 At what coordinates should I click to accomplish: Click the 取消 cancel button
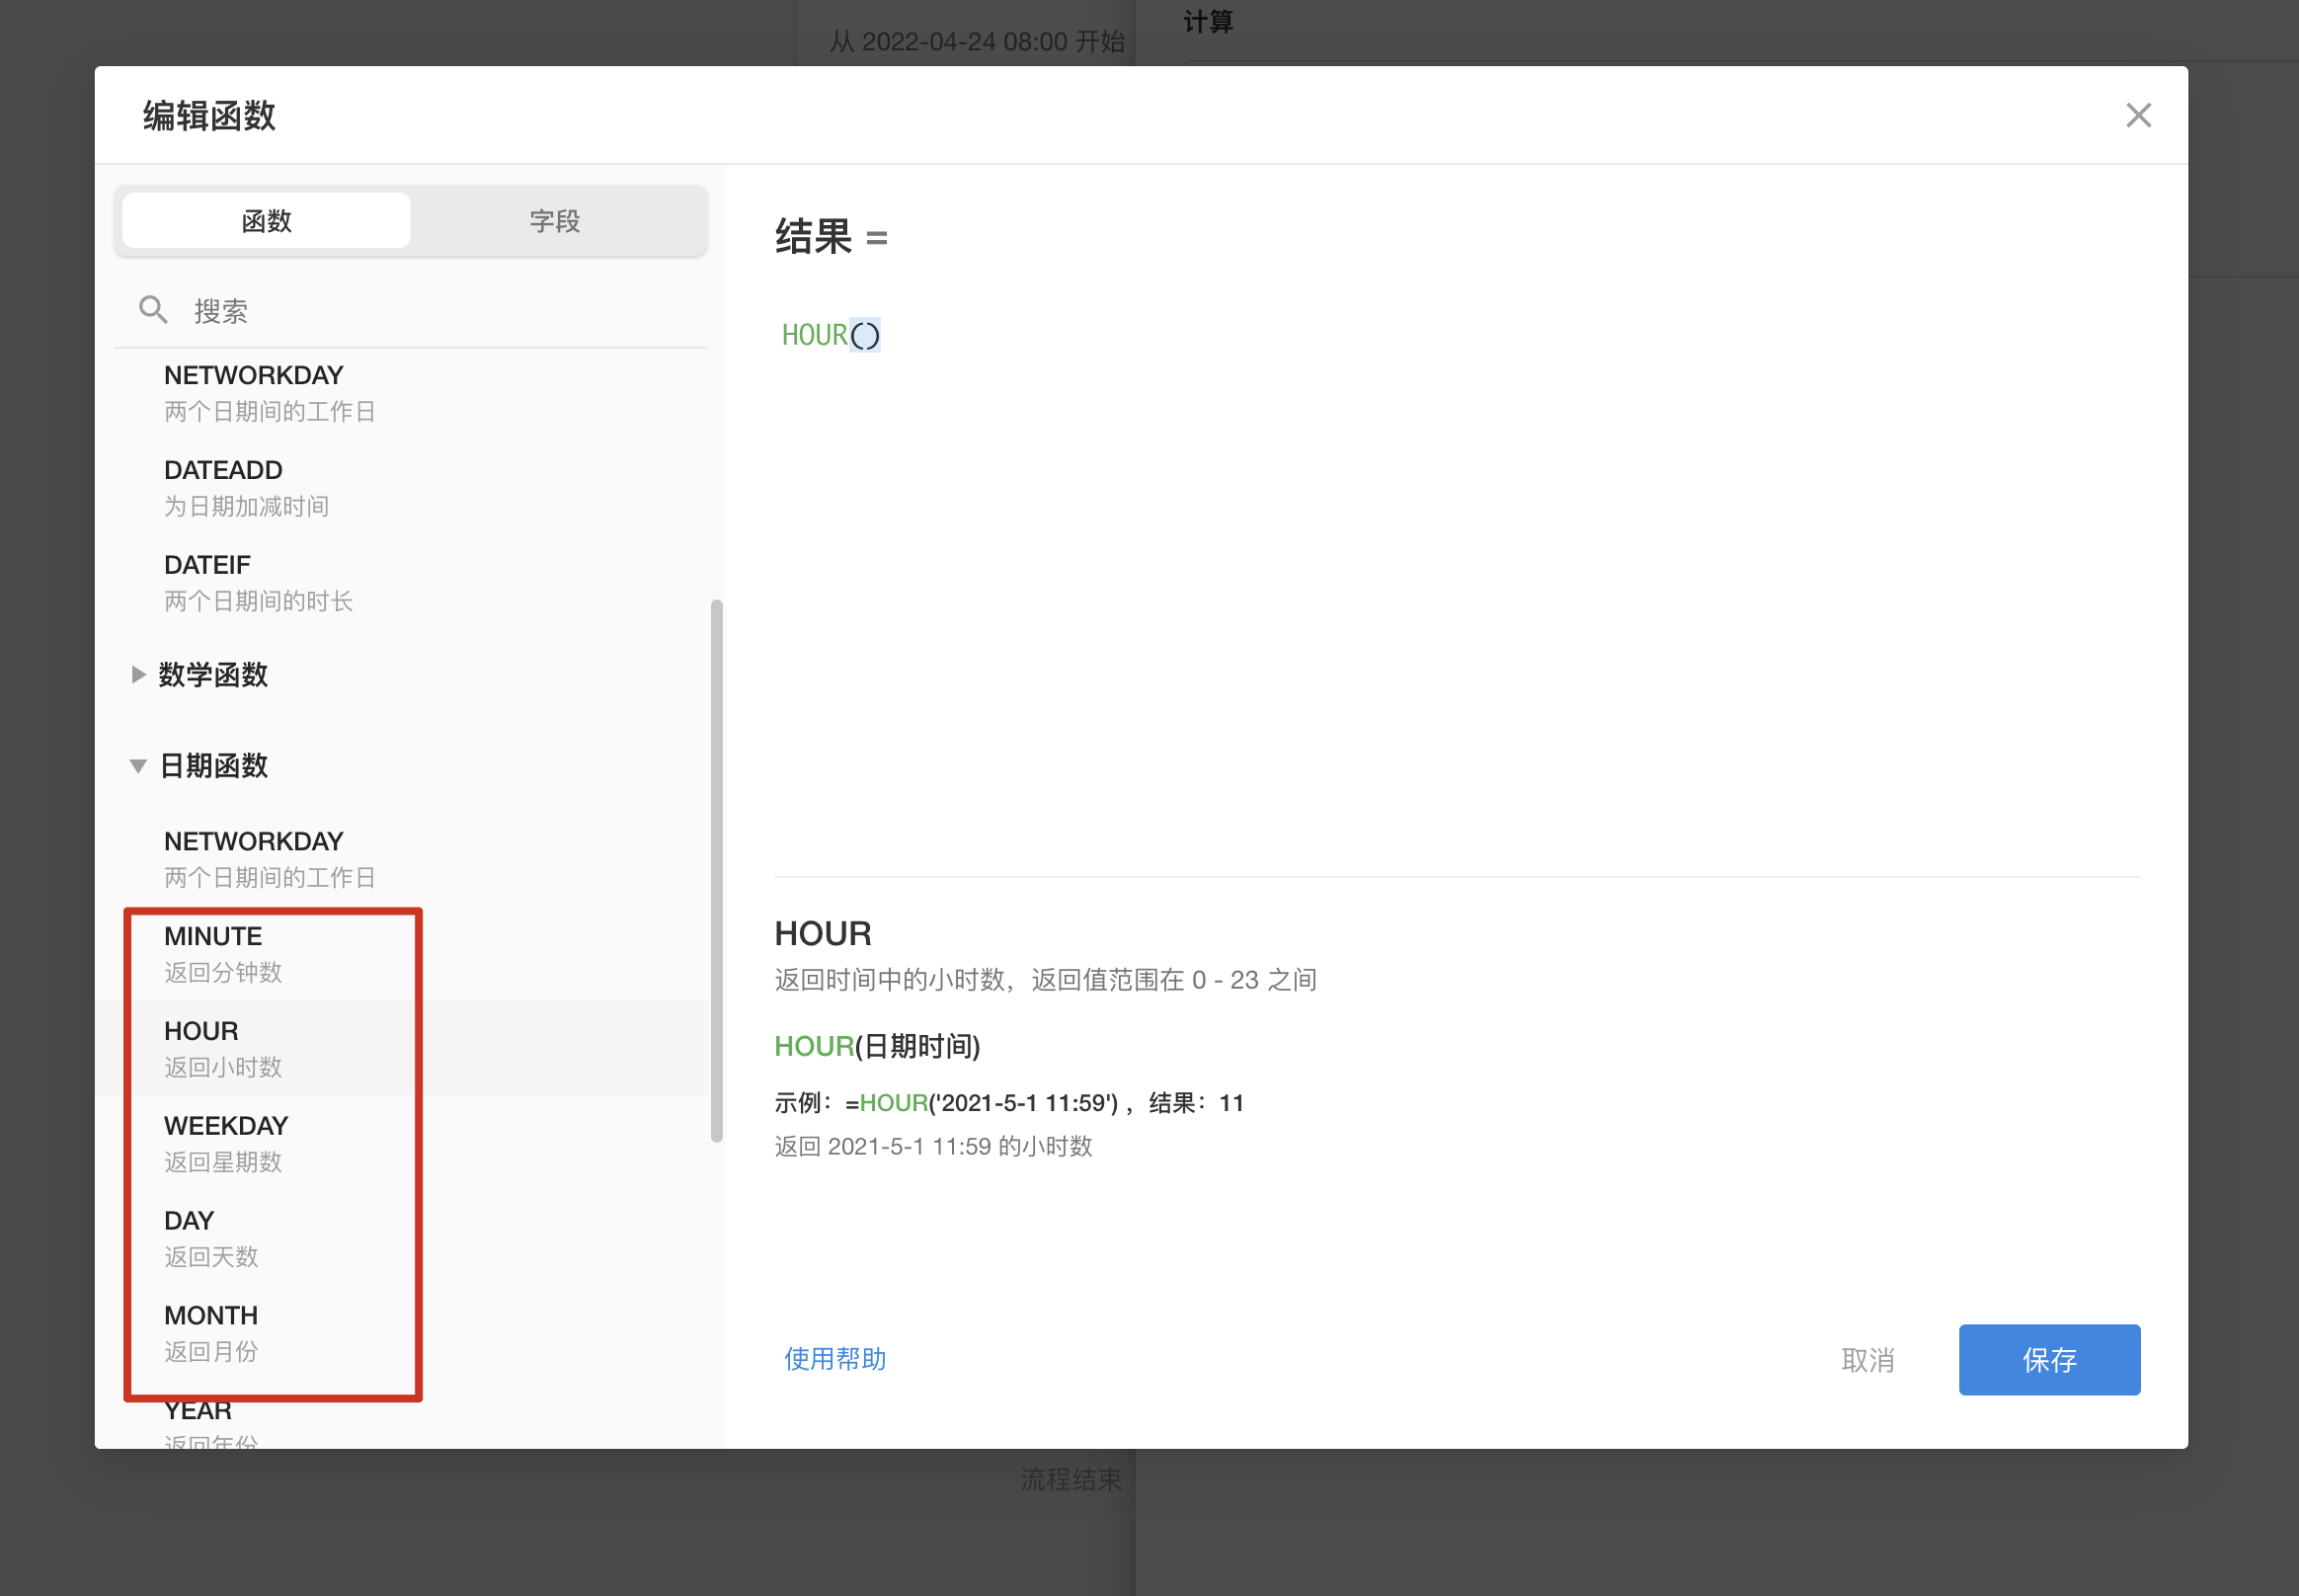click(x=1866, y=1360)
